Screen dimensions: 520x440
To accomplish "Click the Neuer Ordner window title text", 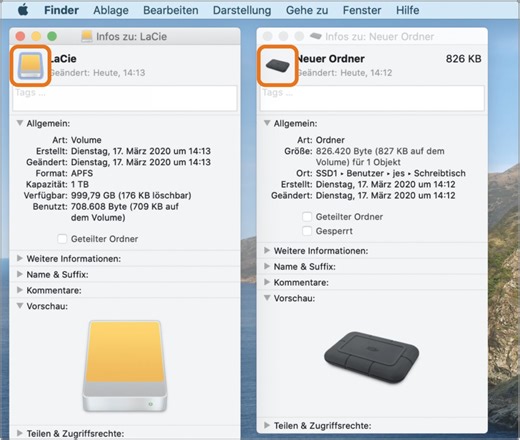I will click(x=380, y=36).
